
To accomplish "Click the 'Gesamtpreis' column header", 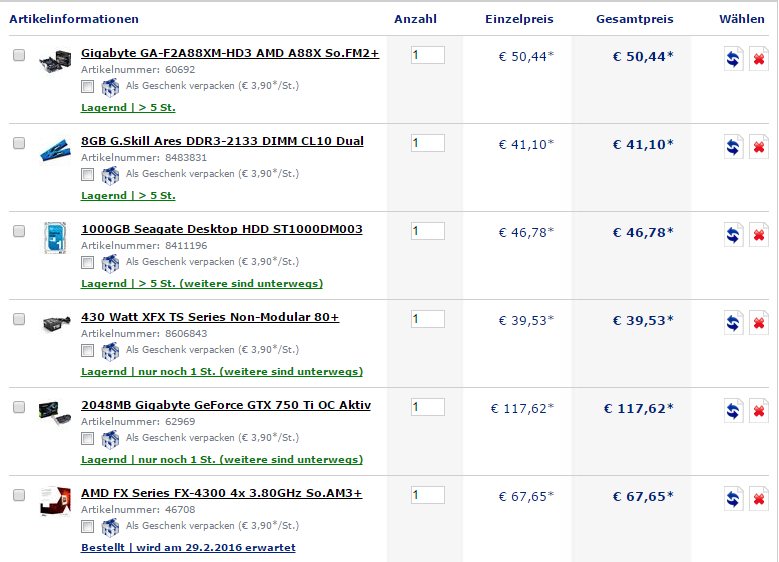I will coord(634,19).
